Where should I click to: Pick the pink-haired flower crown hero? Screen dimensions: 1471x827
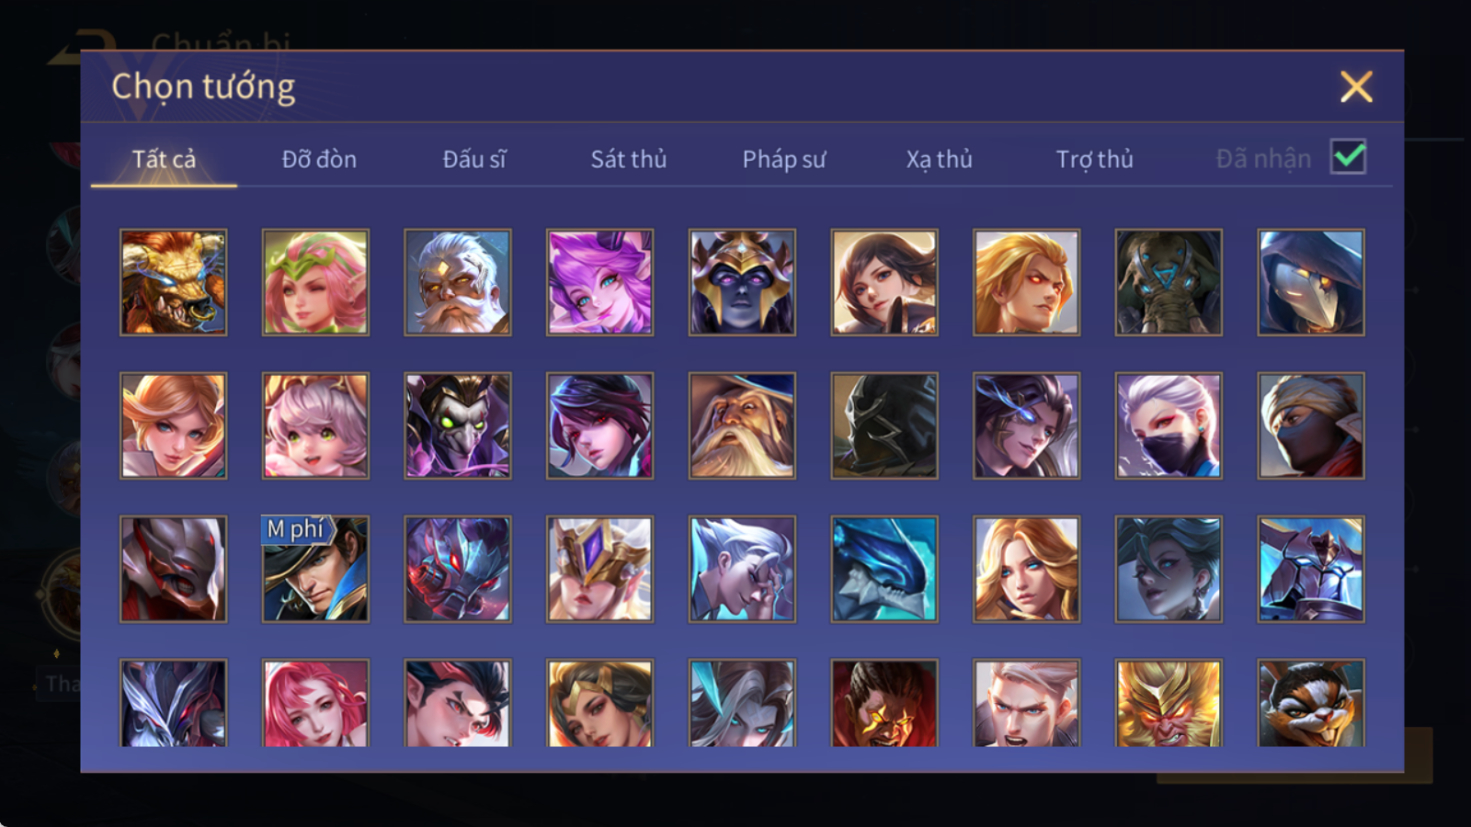315,282
